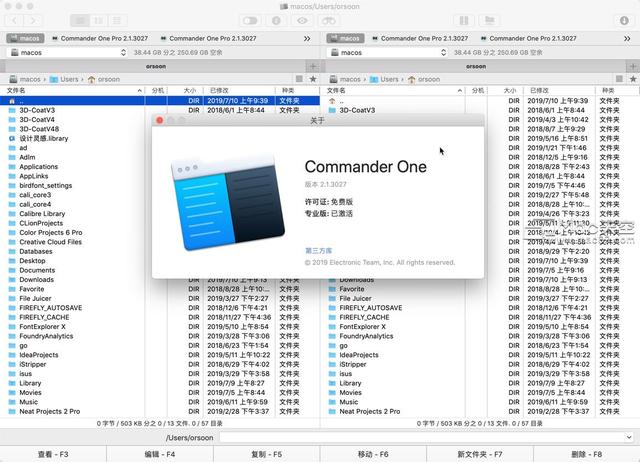Sort left panel by 文件名 column

coord(72,90)
